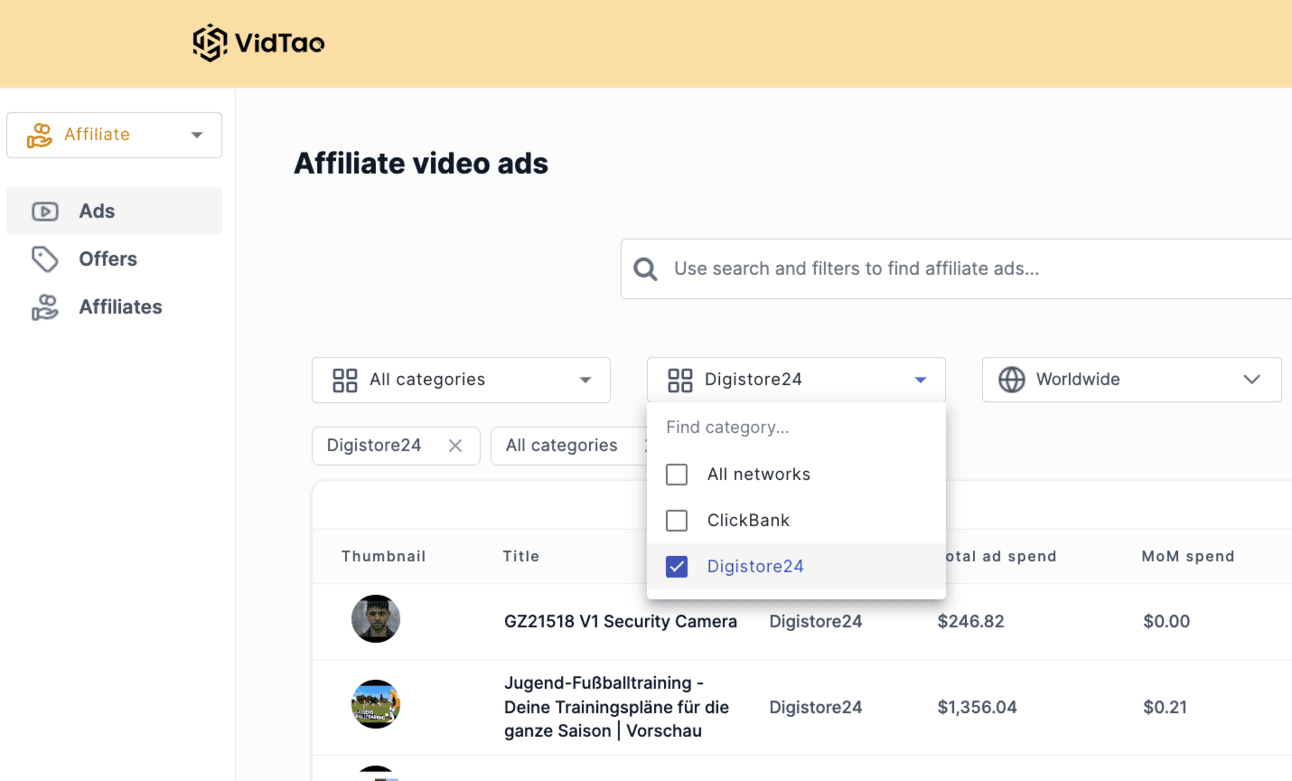1292x781 pixels.
Task: Click the Ads video play icon
Action: 45,211
